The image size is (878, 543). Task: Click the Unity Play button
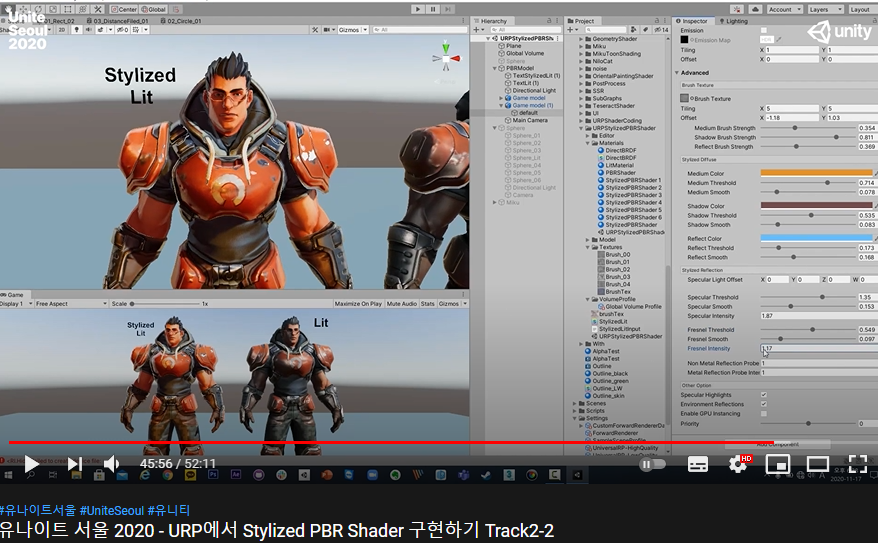[418, 9]
